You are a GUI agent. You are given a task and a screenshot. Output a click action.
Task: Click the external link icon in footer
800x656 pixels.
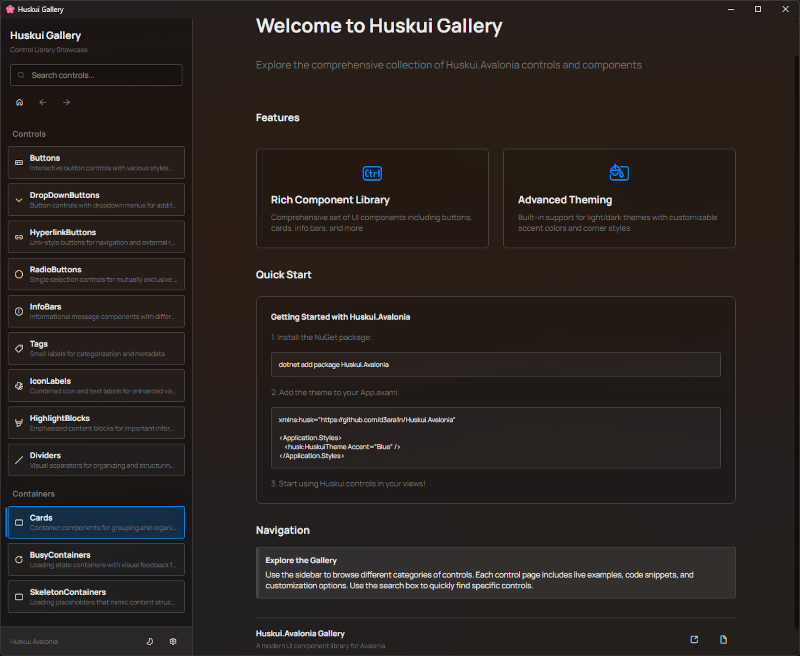pos(695,639)
